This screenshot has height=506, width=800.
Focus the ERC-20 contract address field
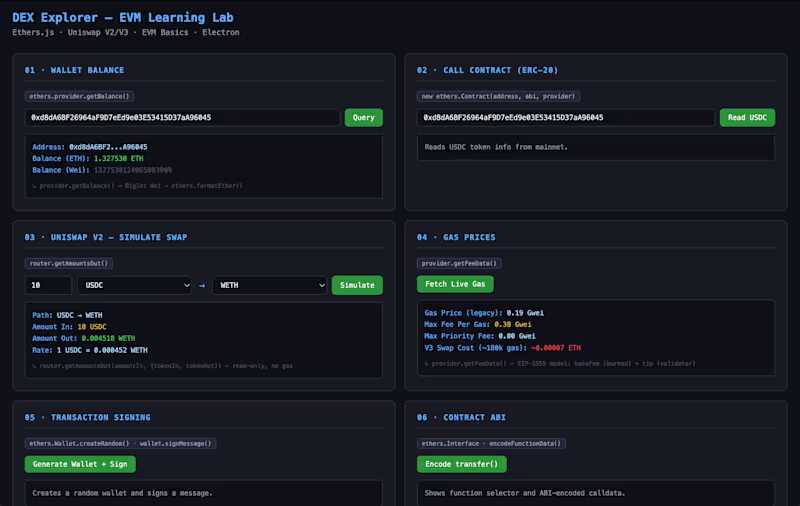566,117
